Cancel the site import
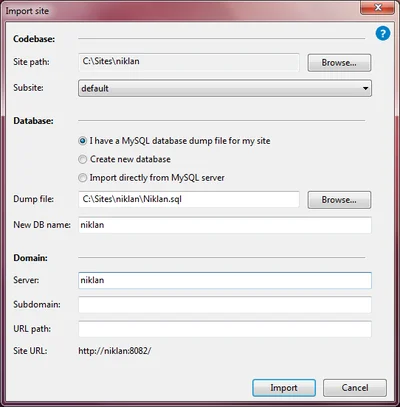The image size is (400, 407). click(355, 388)
